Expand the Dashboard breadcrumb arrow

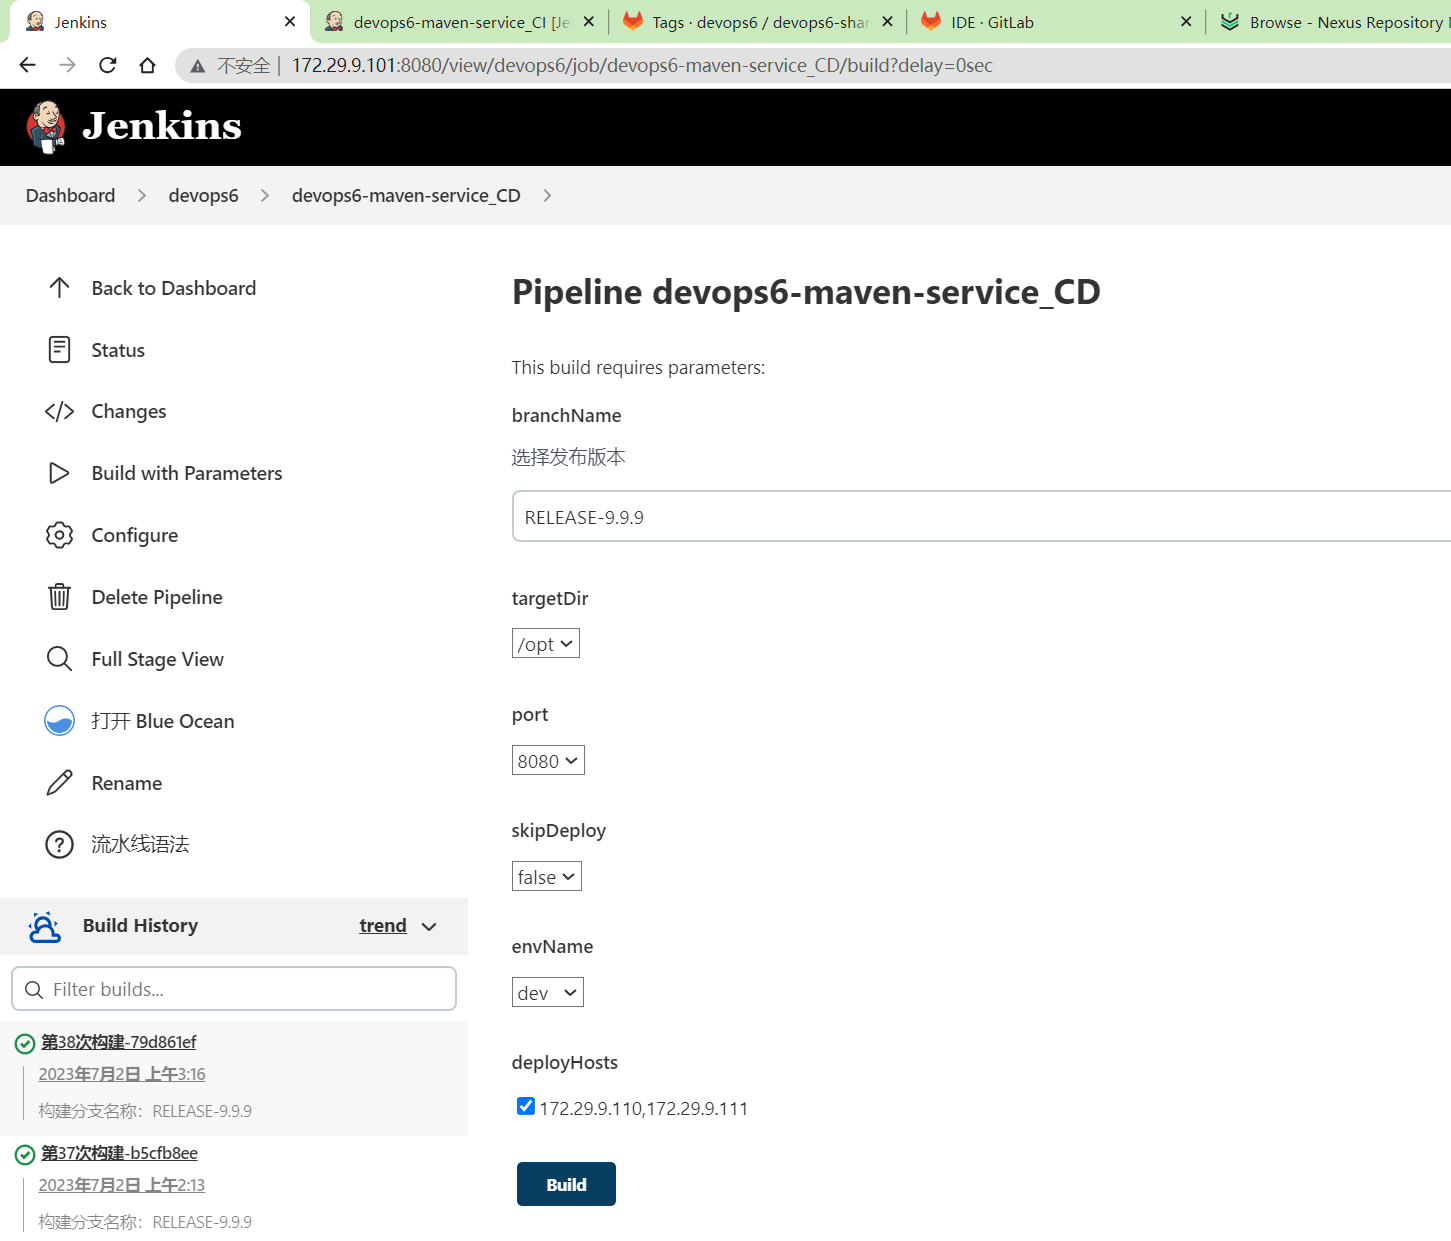click(142, 196)
